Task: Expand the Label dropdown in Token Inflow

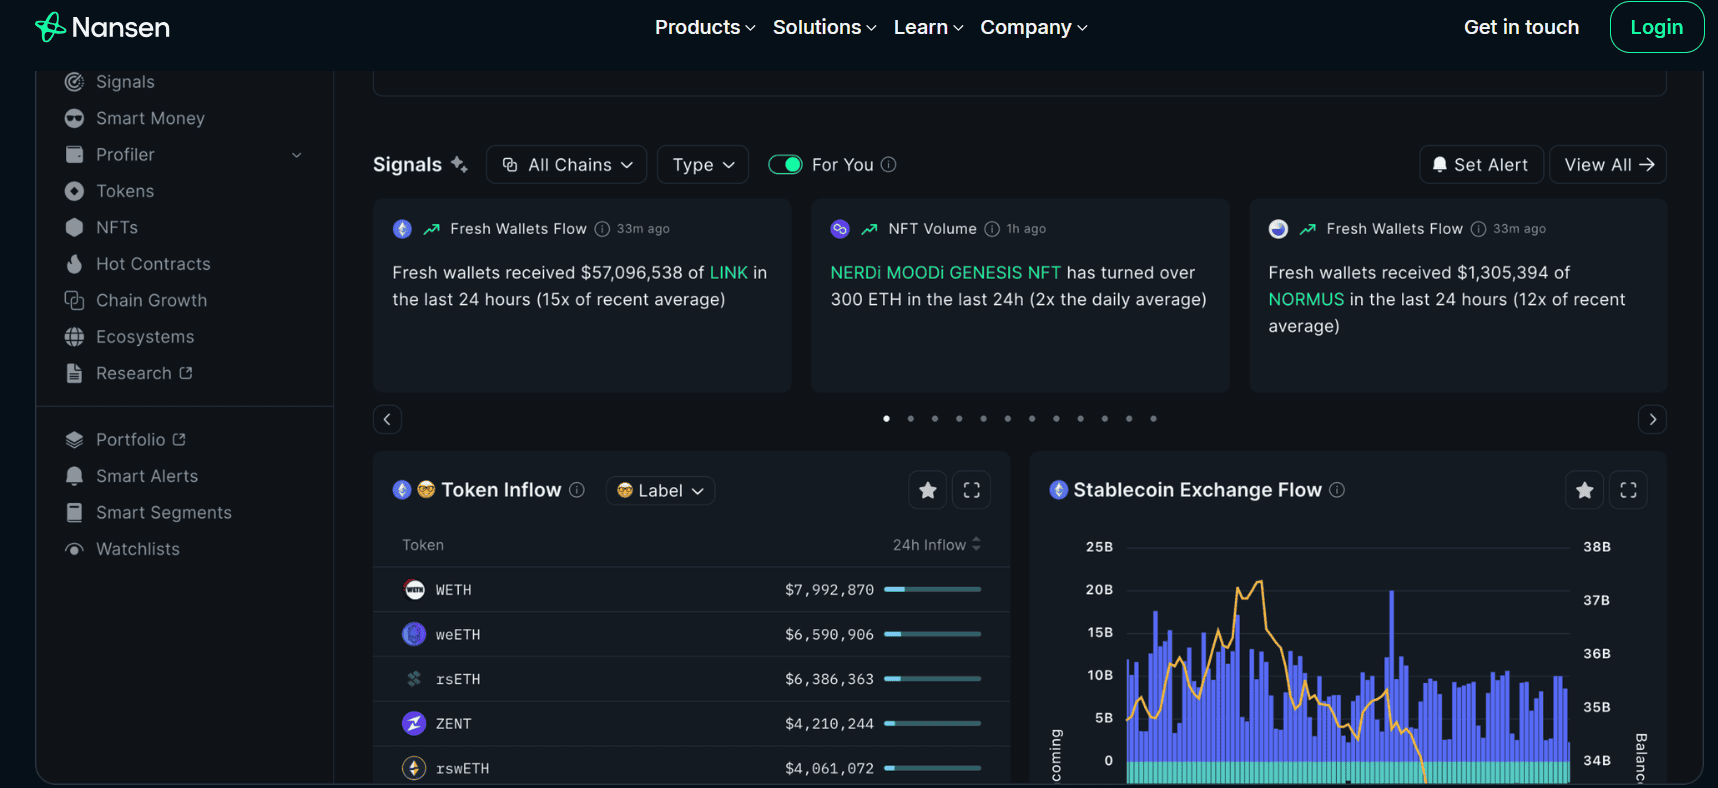Action: tap(660, 491)
